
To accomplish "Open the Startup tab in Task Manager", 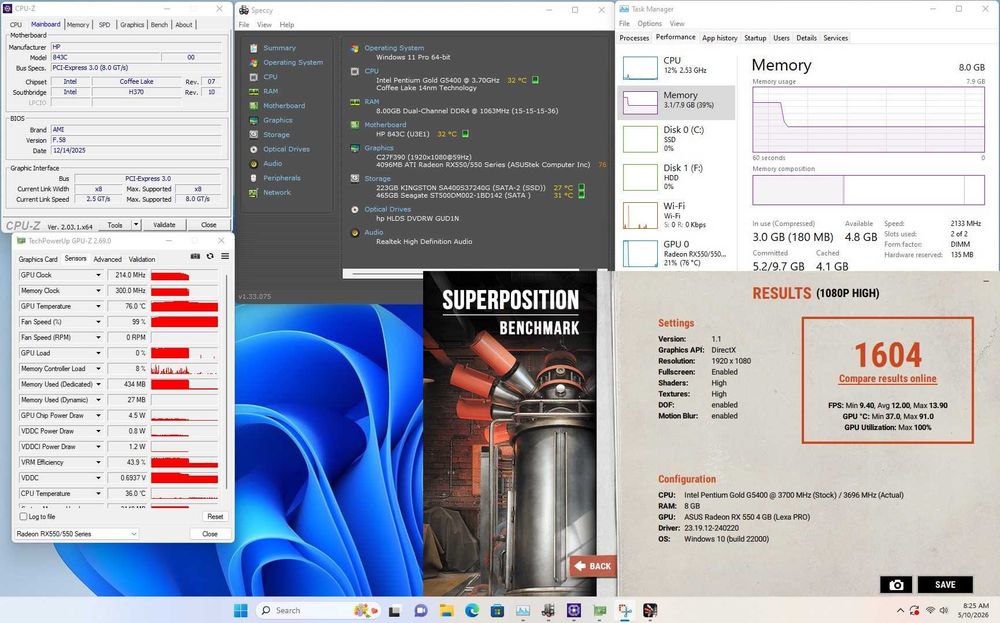I will tap(755, 38).
